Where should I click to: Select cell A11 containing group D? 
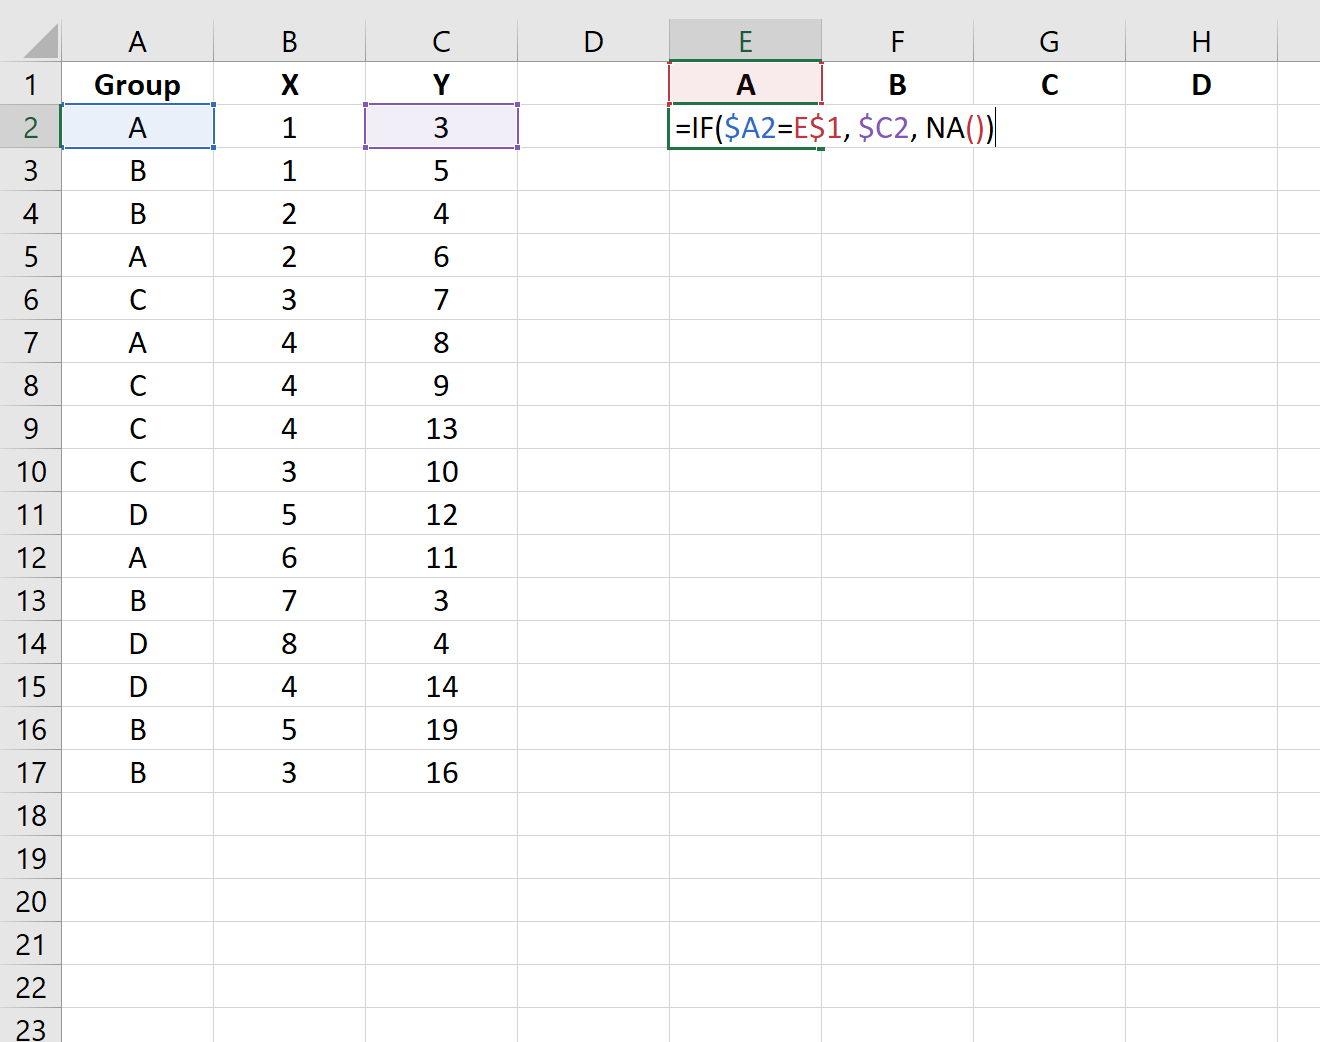click(137, 514)
